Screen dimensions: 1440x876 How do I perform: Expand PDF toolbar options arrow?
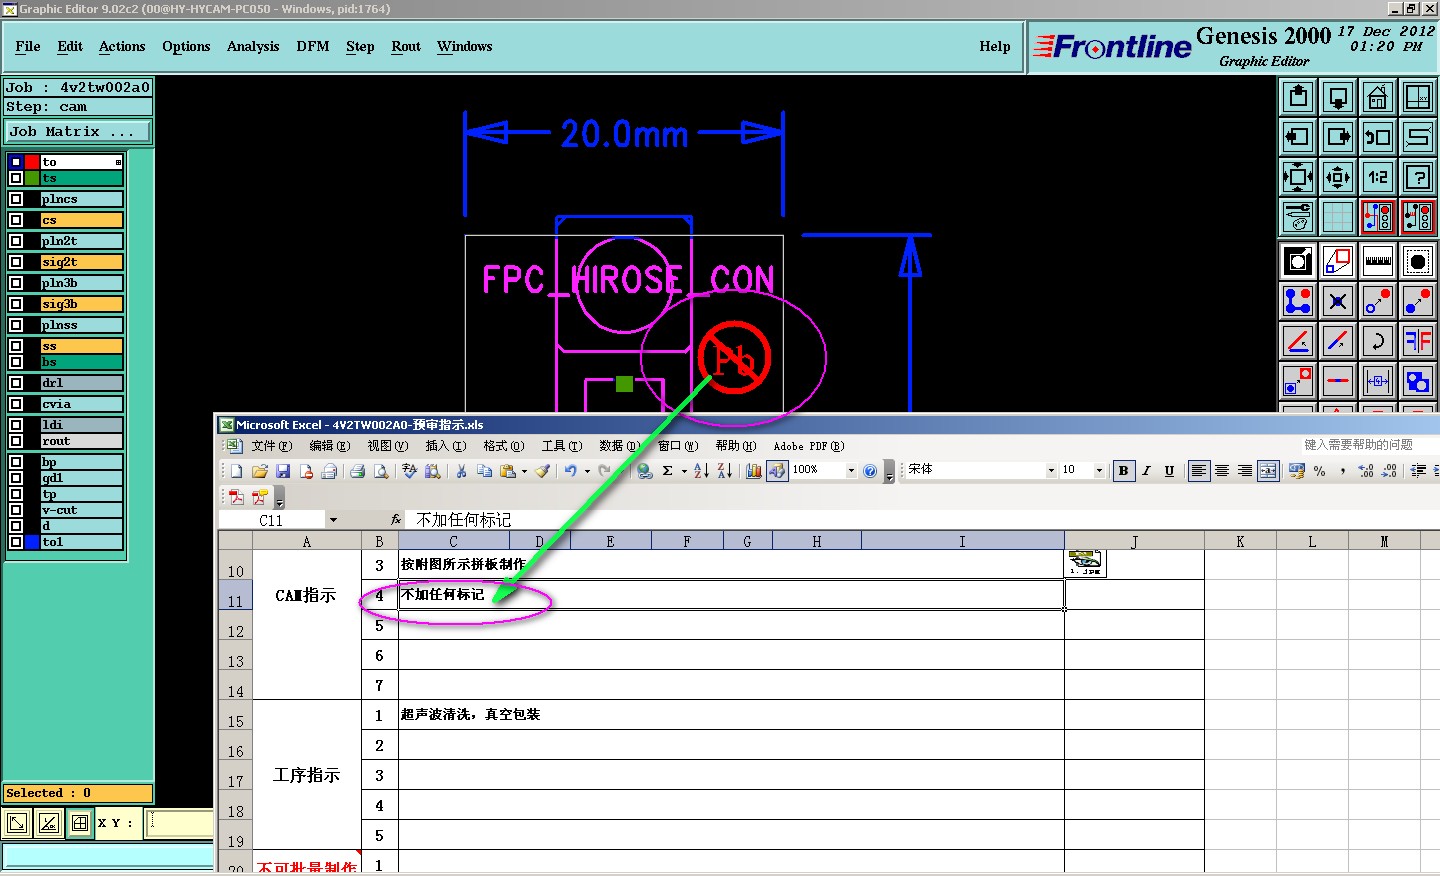point(279,498)
